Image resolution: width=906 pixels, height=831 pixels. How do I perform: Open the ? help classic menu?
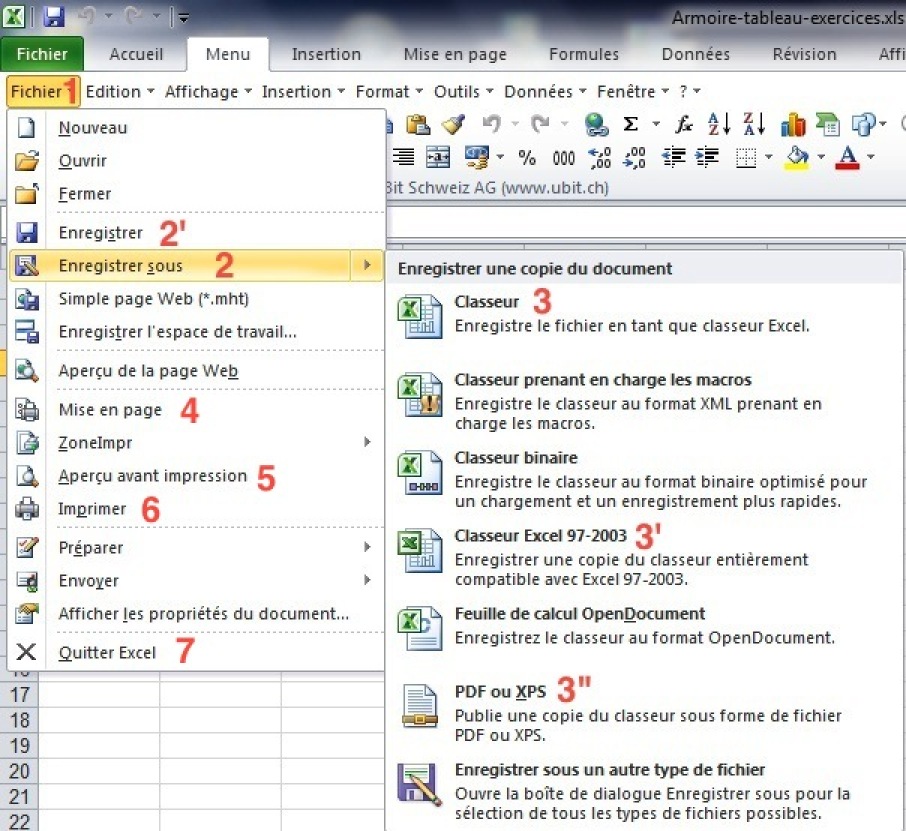pos(689,91)
